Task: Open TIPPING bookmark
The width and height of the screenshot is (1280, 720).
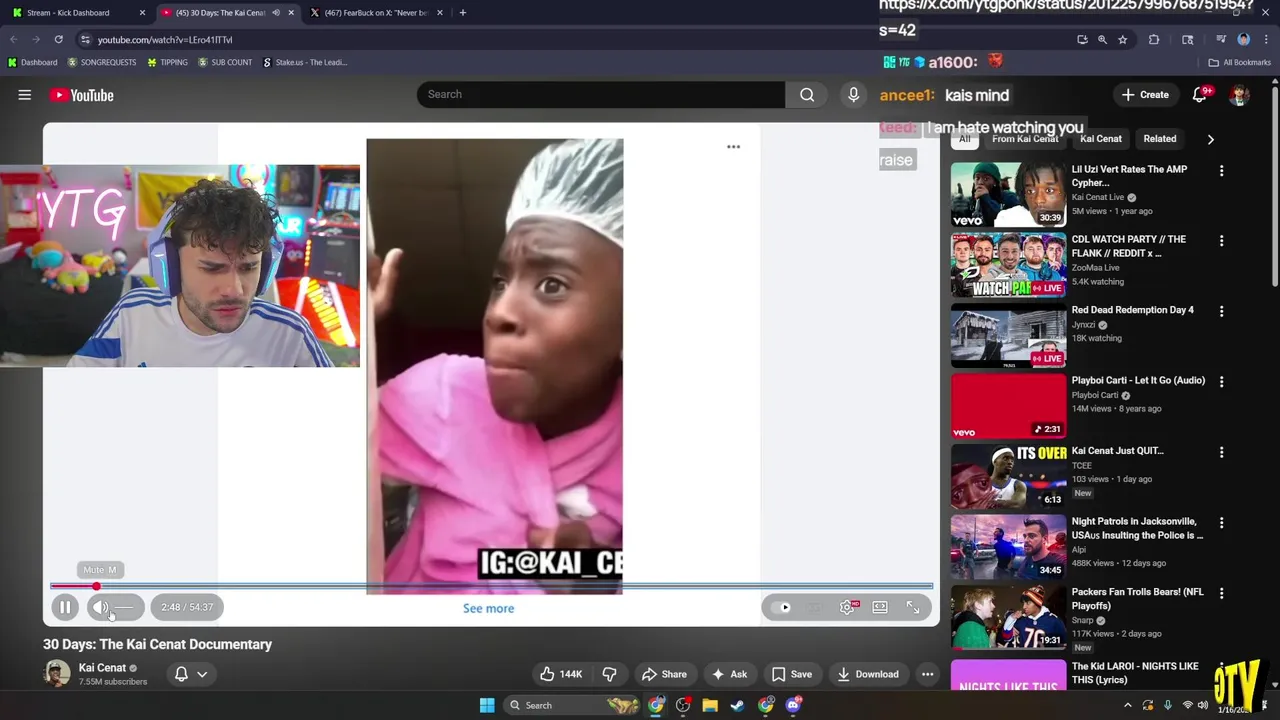Action: click(167, 62)
